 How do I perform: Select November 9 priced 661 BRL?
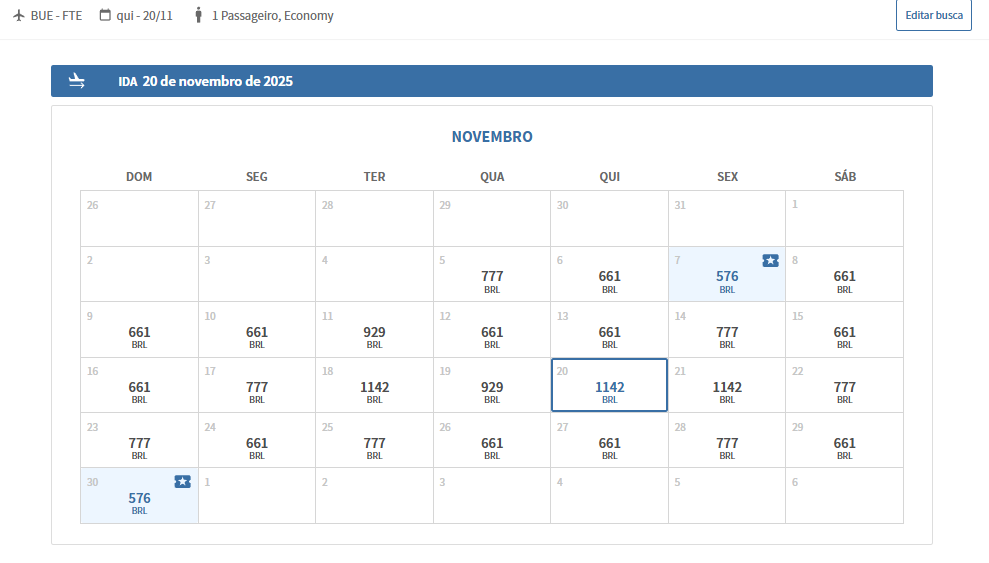coord(139,330)
